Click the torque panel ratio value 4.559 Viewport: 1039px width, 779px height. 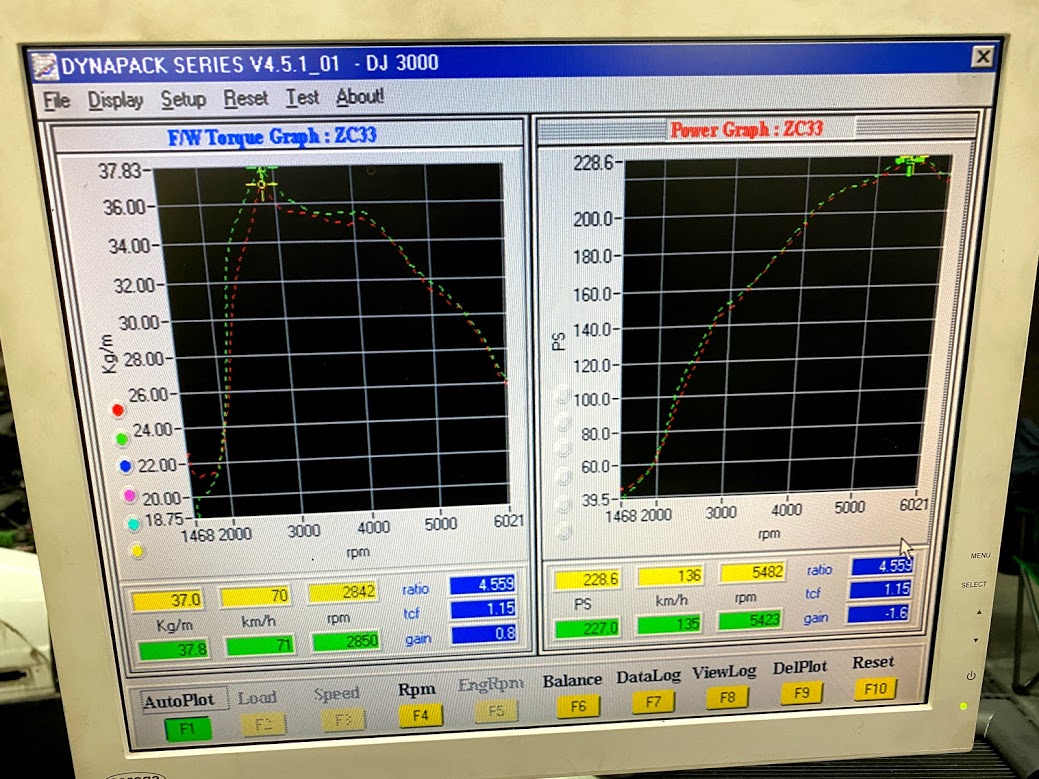[x=482, y=585]
